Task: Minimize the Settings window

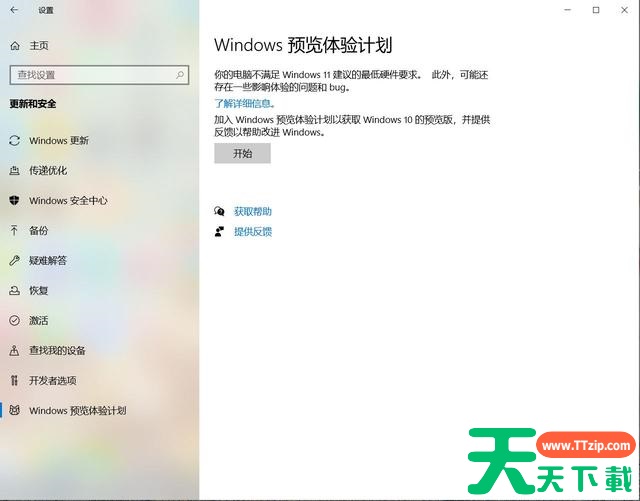Action: pyautogui.click(x=567, y=10)
